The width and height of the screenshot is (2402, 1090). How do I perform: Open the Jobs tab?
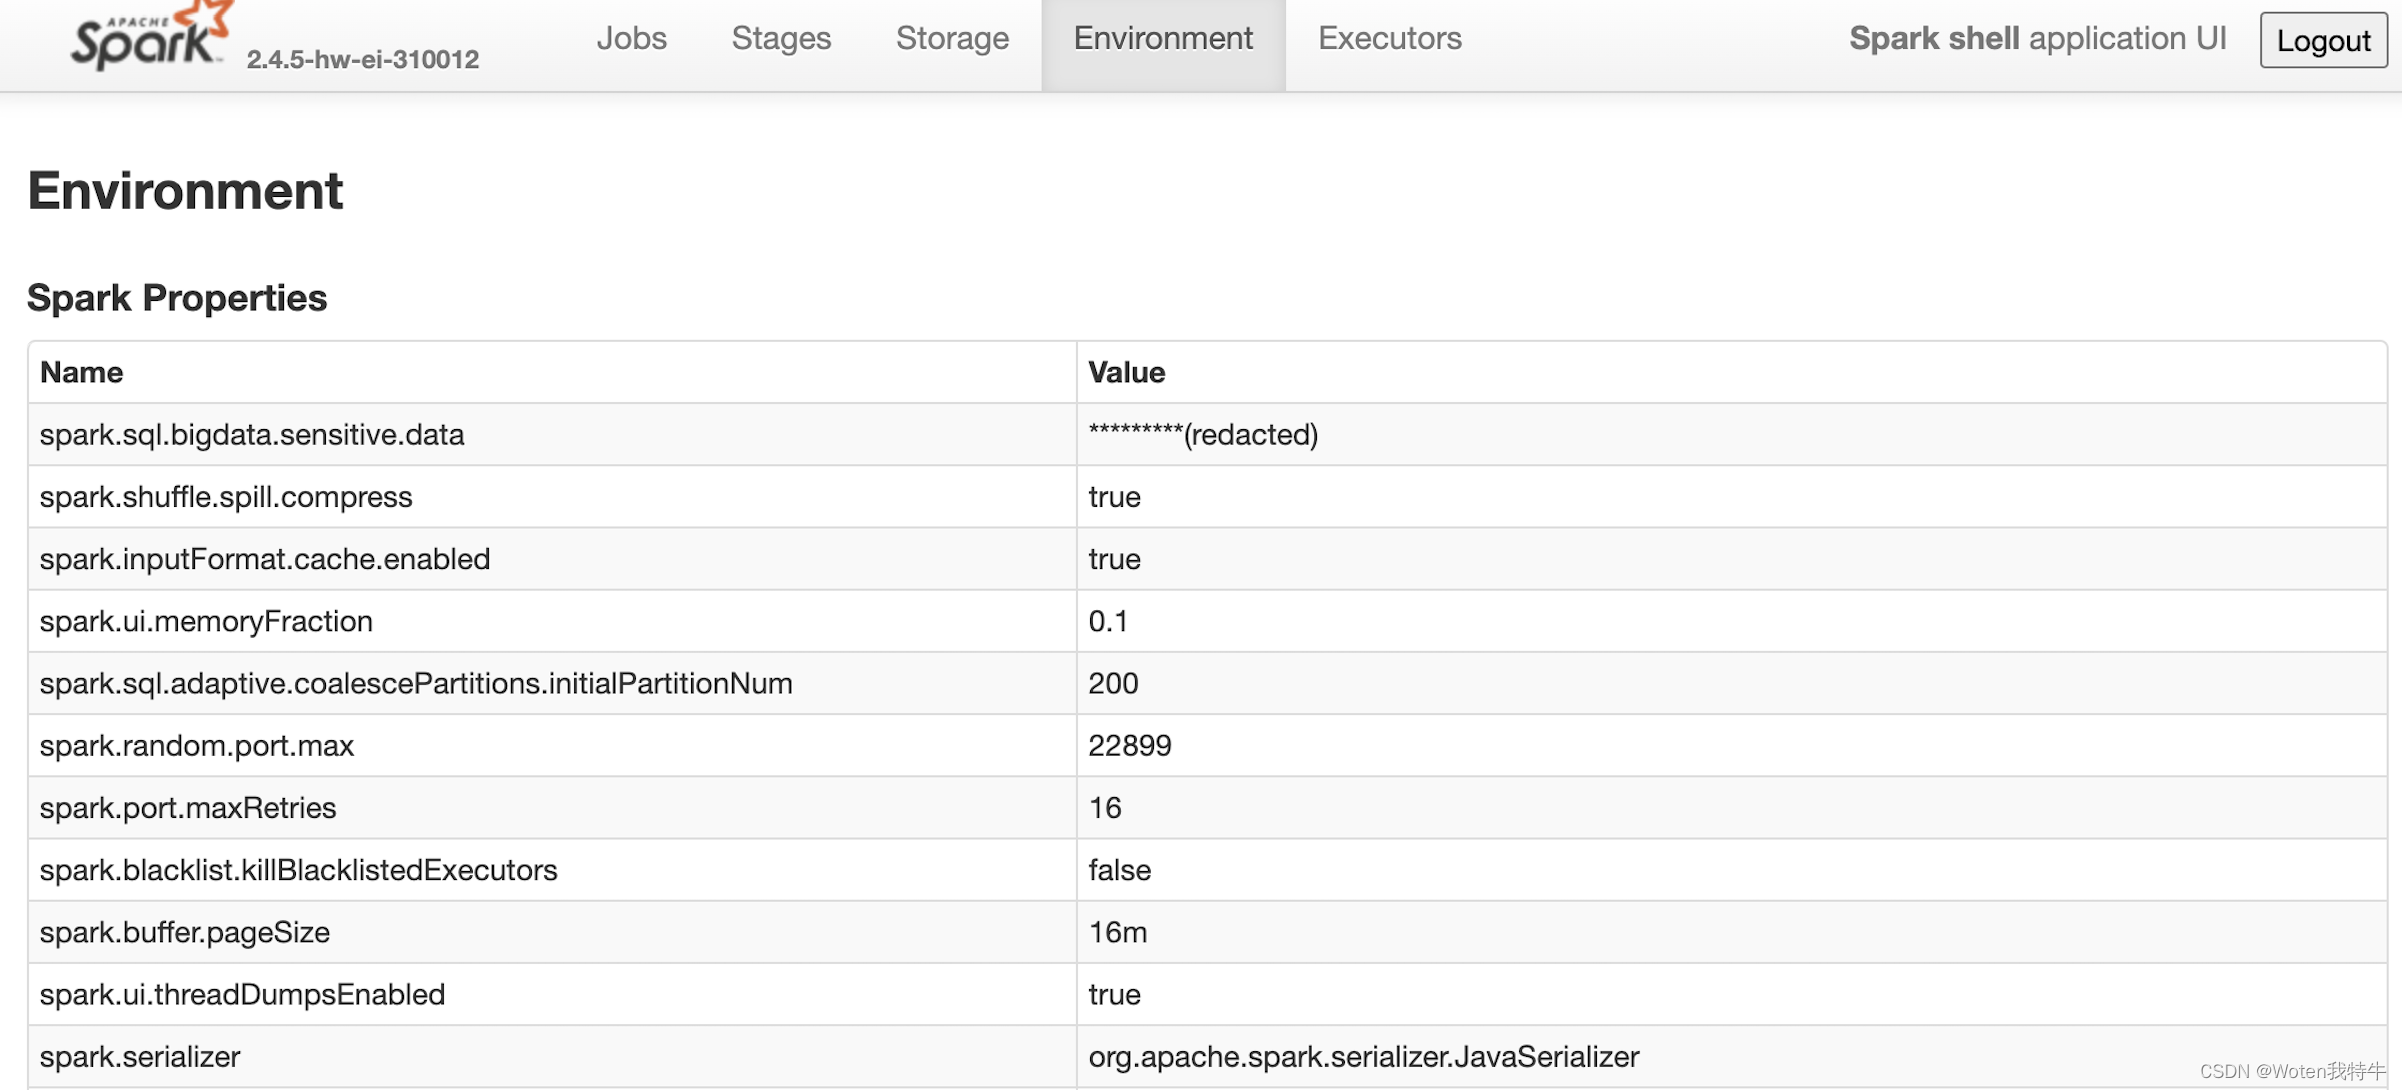[631, 38]
